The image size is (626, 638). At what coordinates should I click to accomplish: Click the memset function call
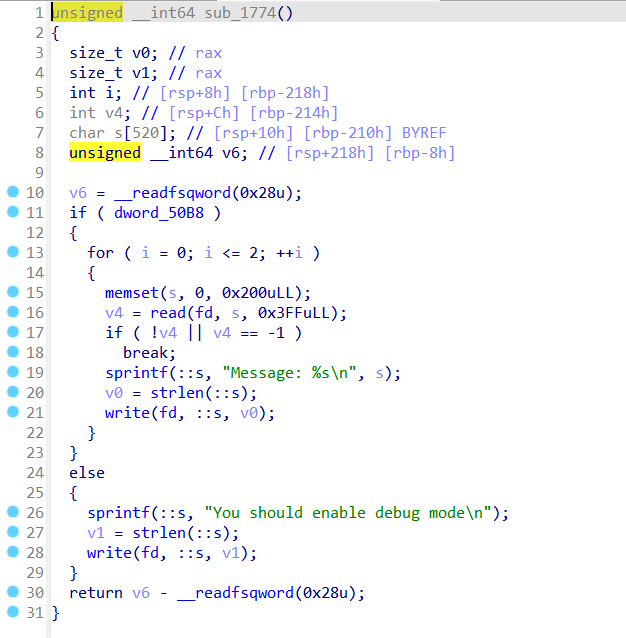pyautogui.click(x=131, y=293)
